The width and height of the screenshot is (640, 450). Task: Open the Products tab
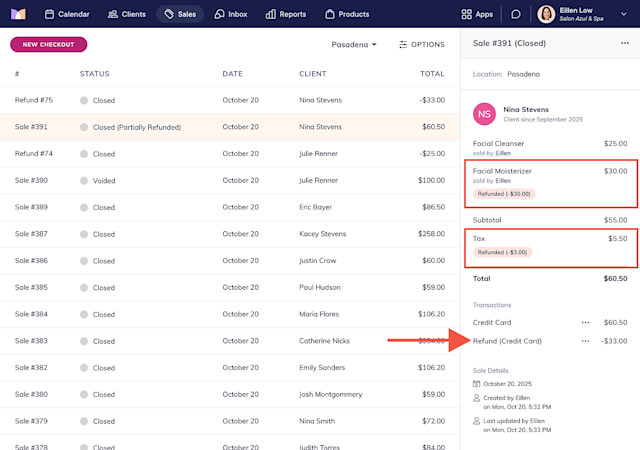click(347, 14)
